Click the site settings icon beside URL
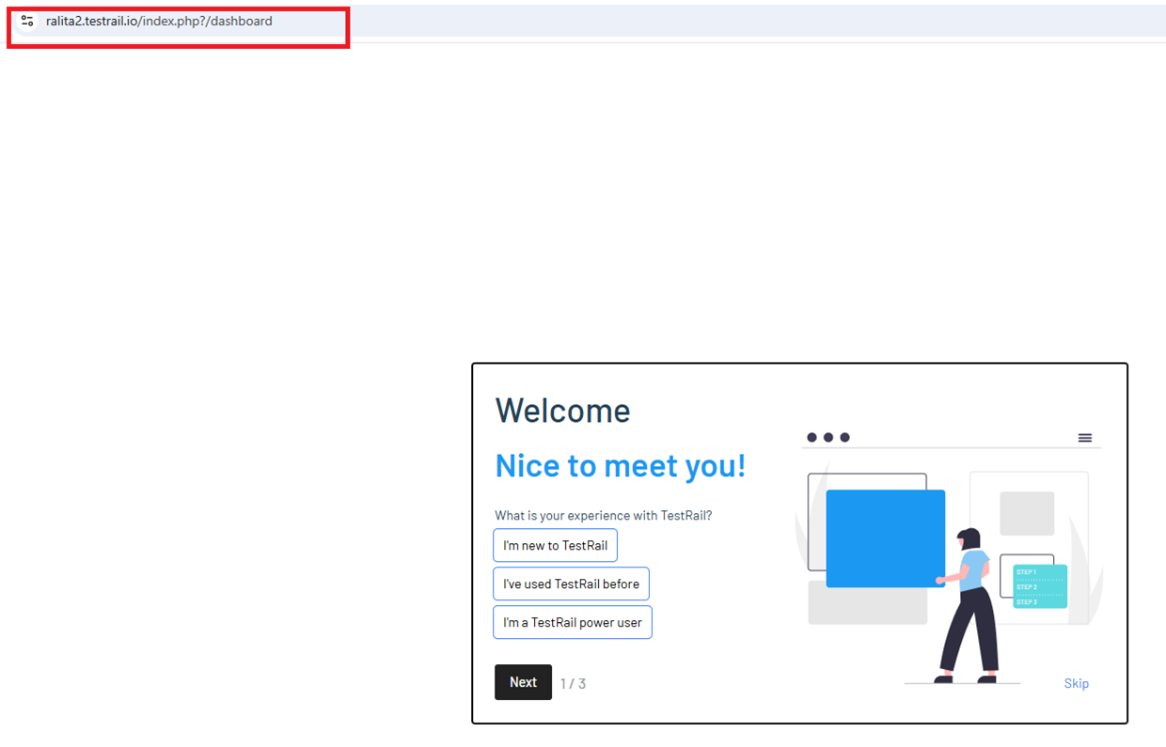Image resolution: width=1166 pixels, height=747 pixels. [28, 21]
